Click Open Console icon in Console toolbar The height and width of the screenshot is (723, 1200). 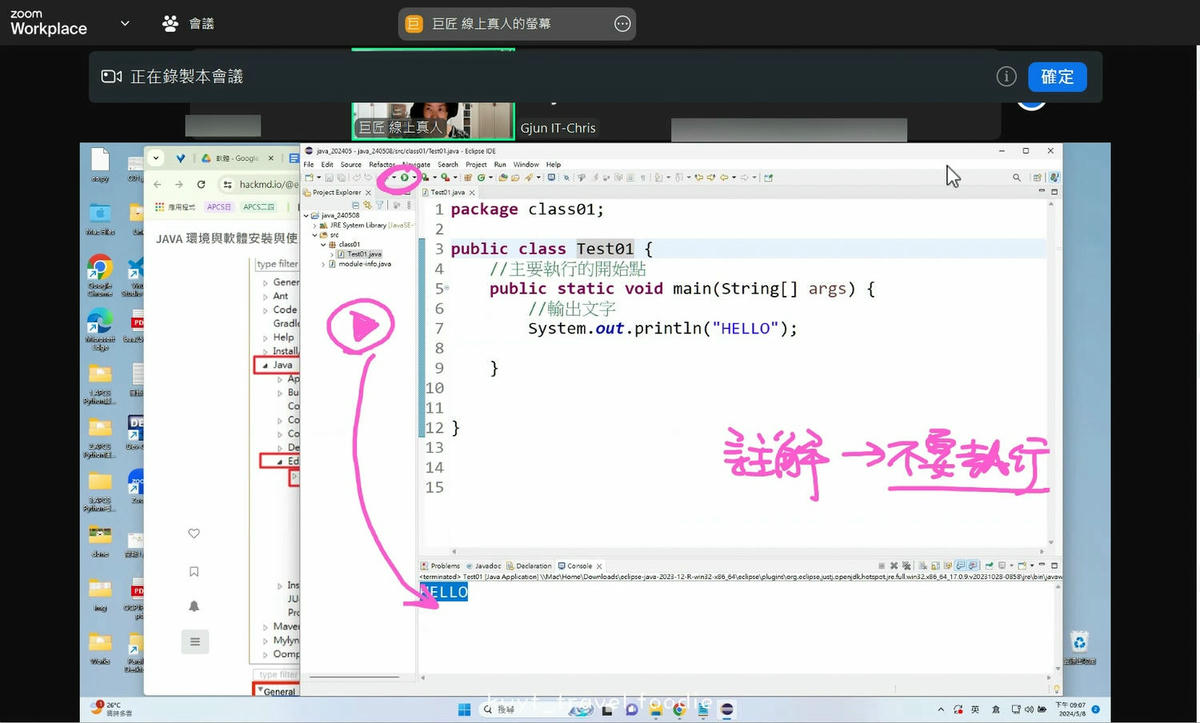(1020, 566)
